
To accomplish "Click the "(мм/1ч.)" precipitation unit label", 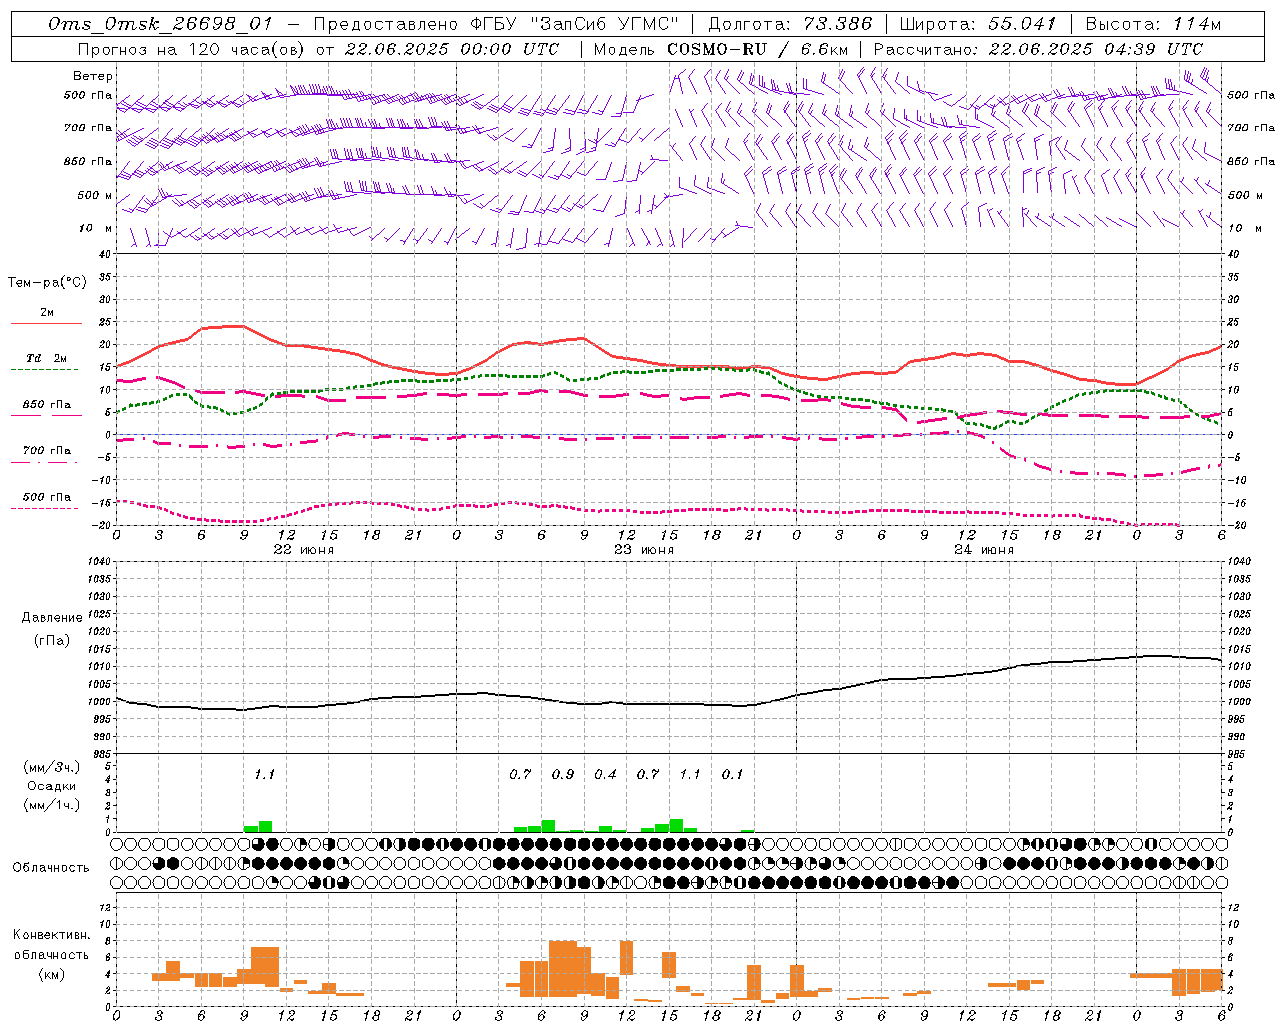I will [51, 805].
